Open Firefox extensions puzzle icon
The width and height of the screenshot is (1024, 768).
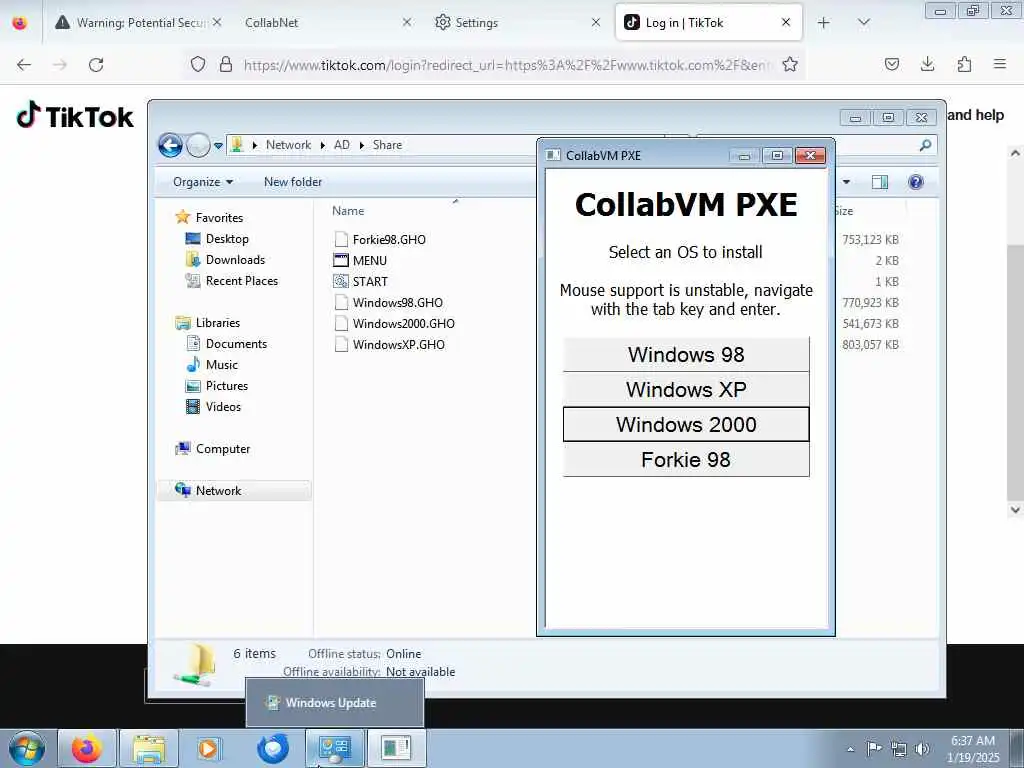click(x=964, y=64)
